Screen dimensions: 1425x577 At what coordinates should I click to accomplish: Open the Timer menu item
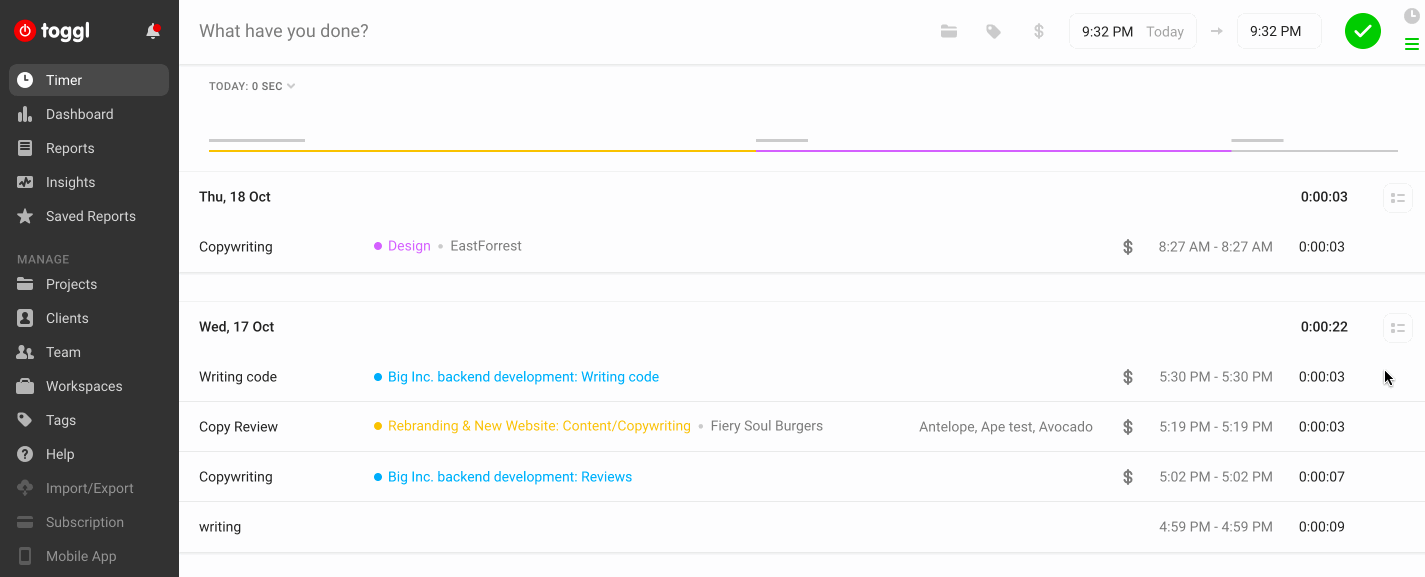(x=89, y=80)
